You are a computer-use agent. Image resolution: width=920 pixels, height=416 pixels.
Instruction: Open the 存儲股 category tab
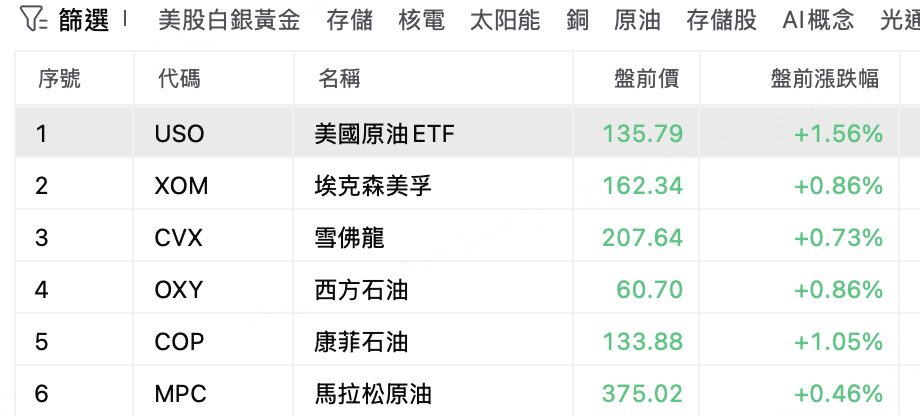[x=721, y=21]
